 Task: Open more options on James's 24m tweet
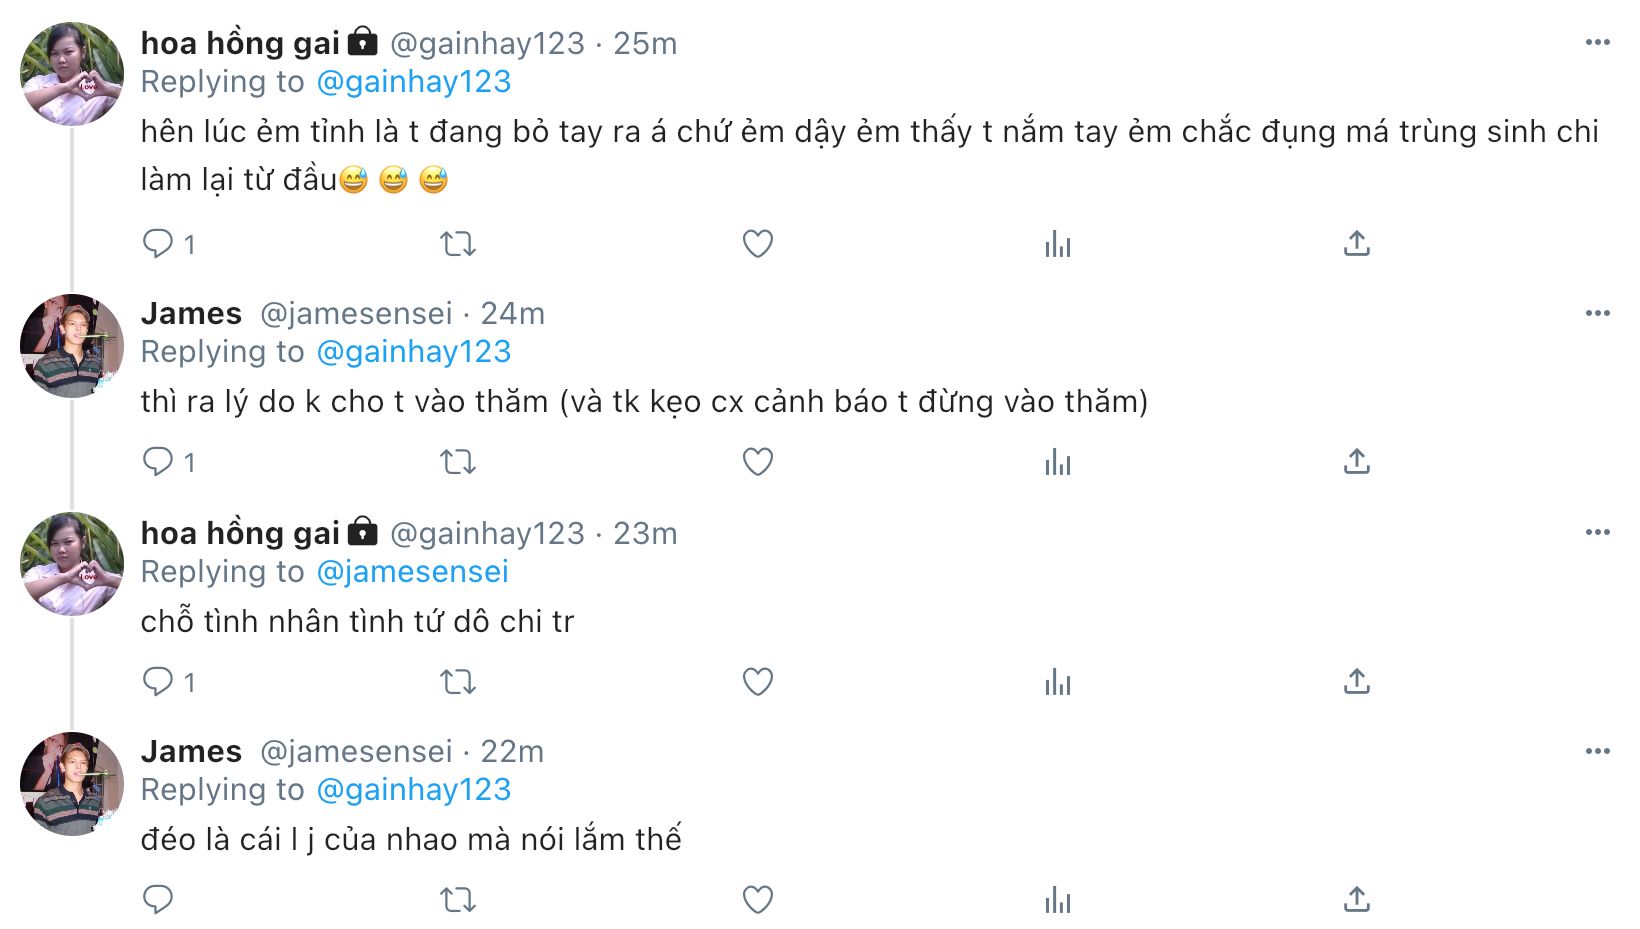tap(1597, 313)
